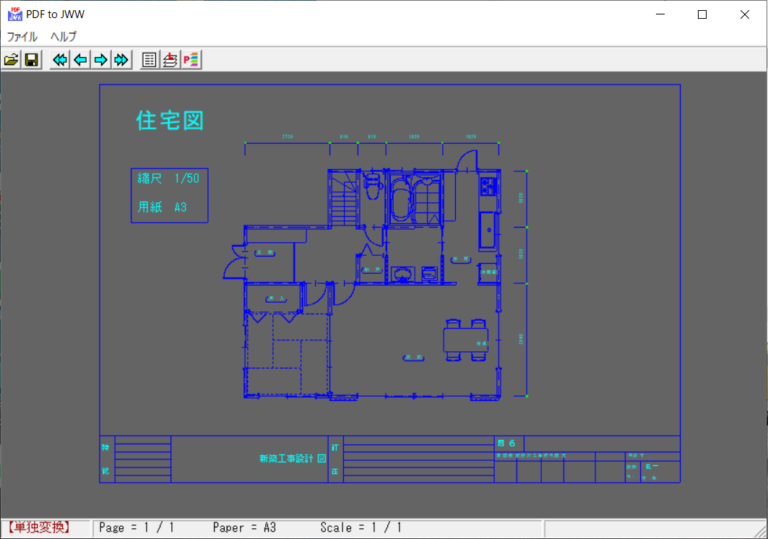Viewport: 768px width, 539px height.
Task: Jump to last page with double-right arrow
Action: coord(121,60)
